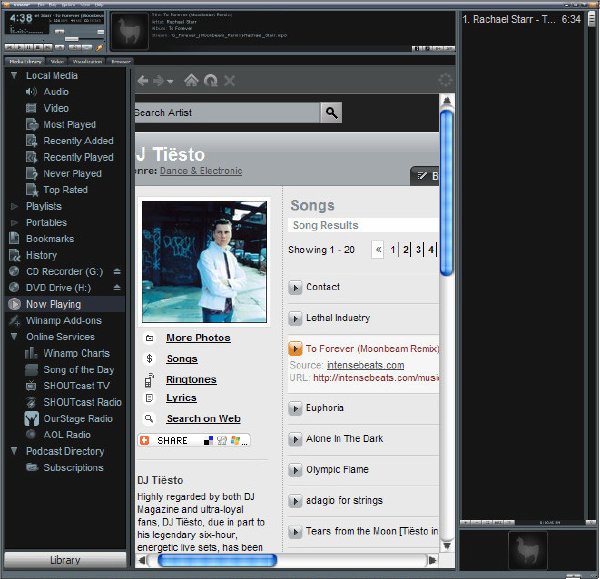The image size is (600, 579).
Task: Open Bookmarks in the library tree
Action: point(50,239)
